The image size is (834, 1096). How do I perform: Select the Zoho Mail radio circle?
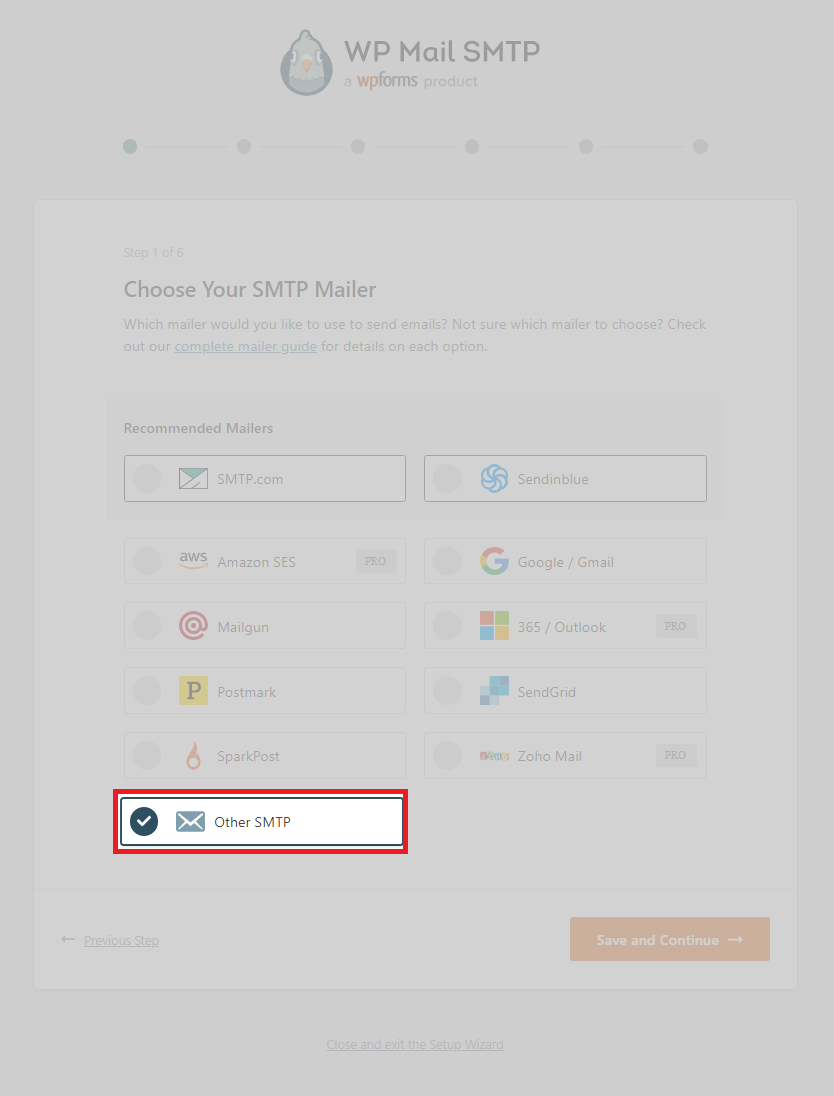447,755
